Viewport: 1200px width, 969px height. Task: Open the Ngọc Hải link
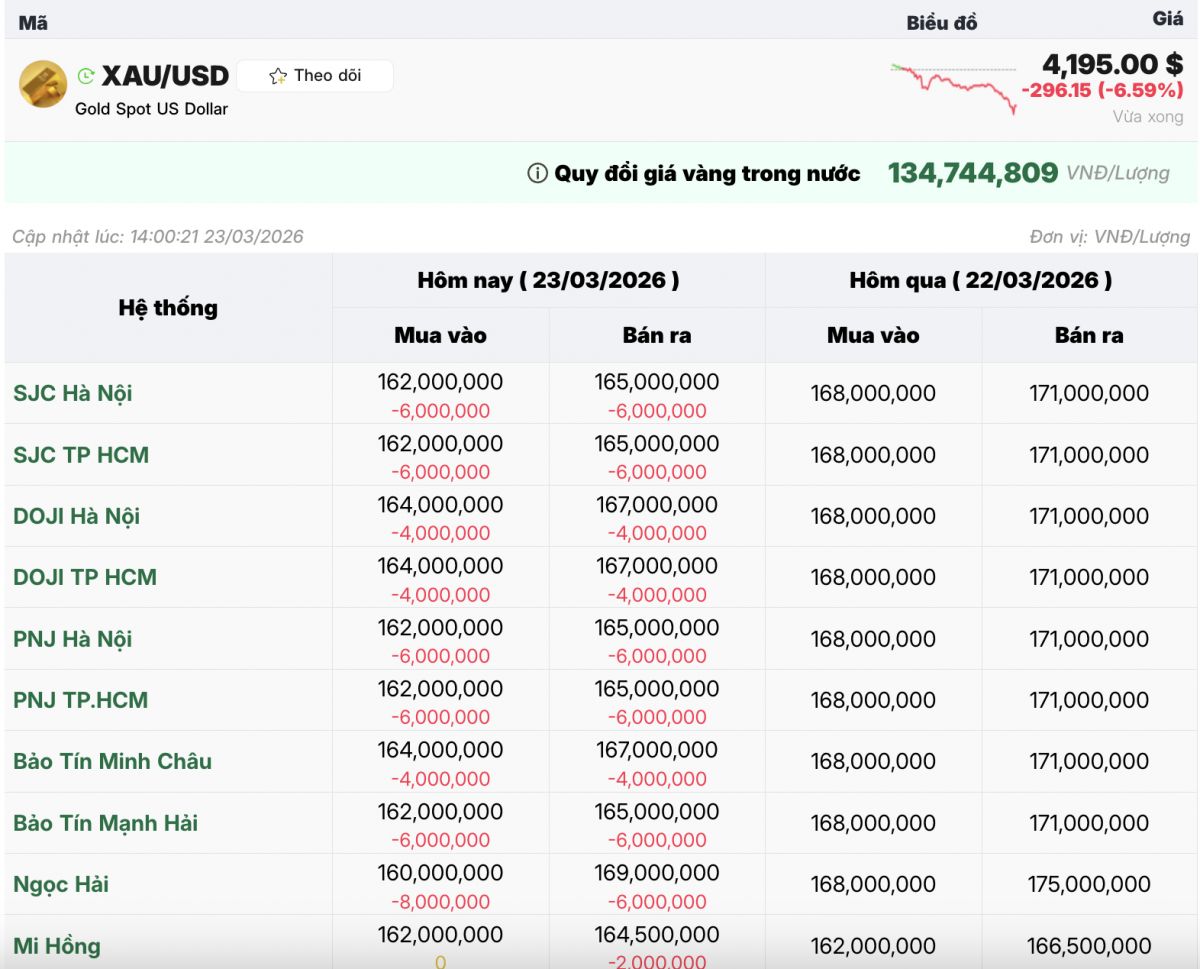[61, 884]
